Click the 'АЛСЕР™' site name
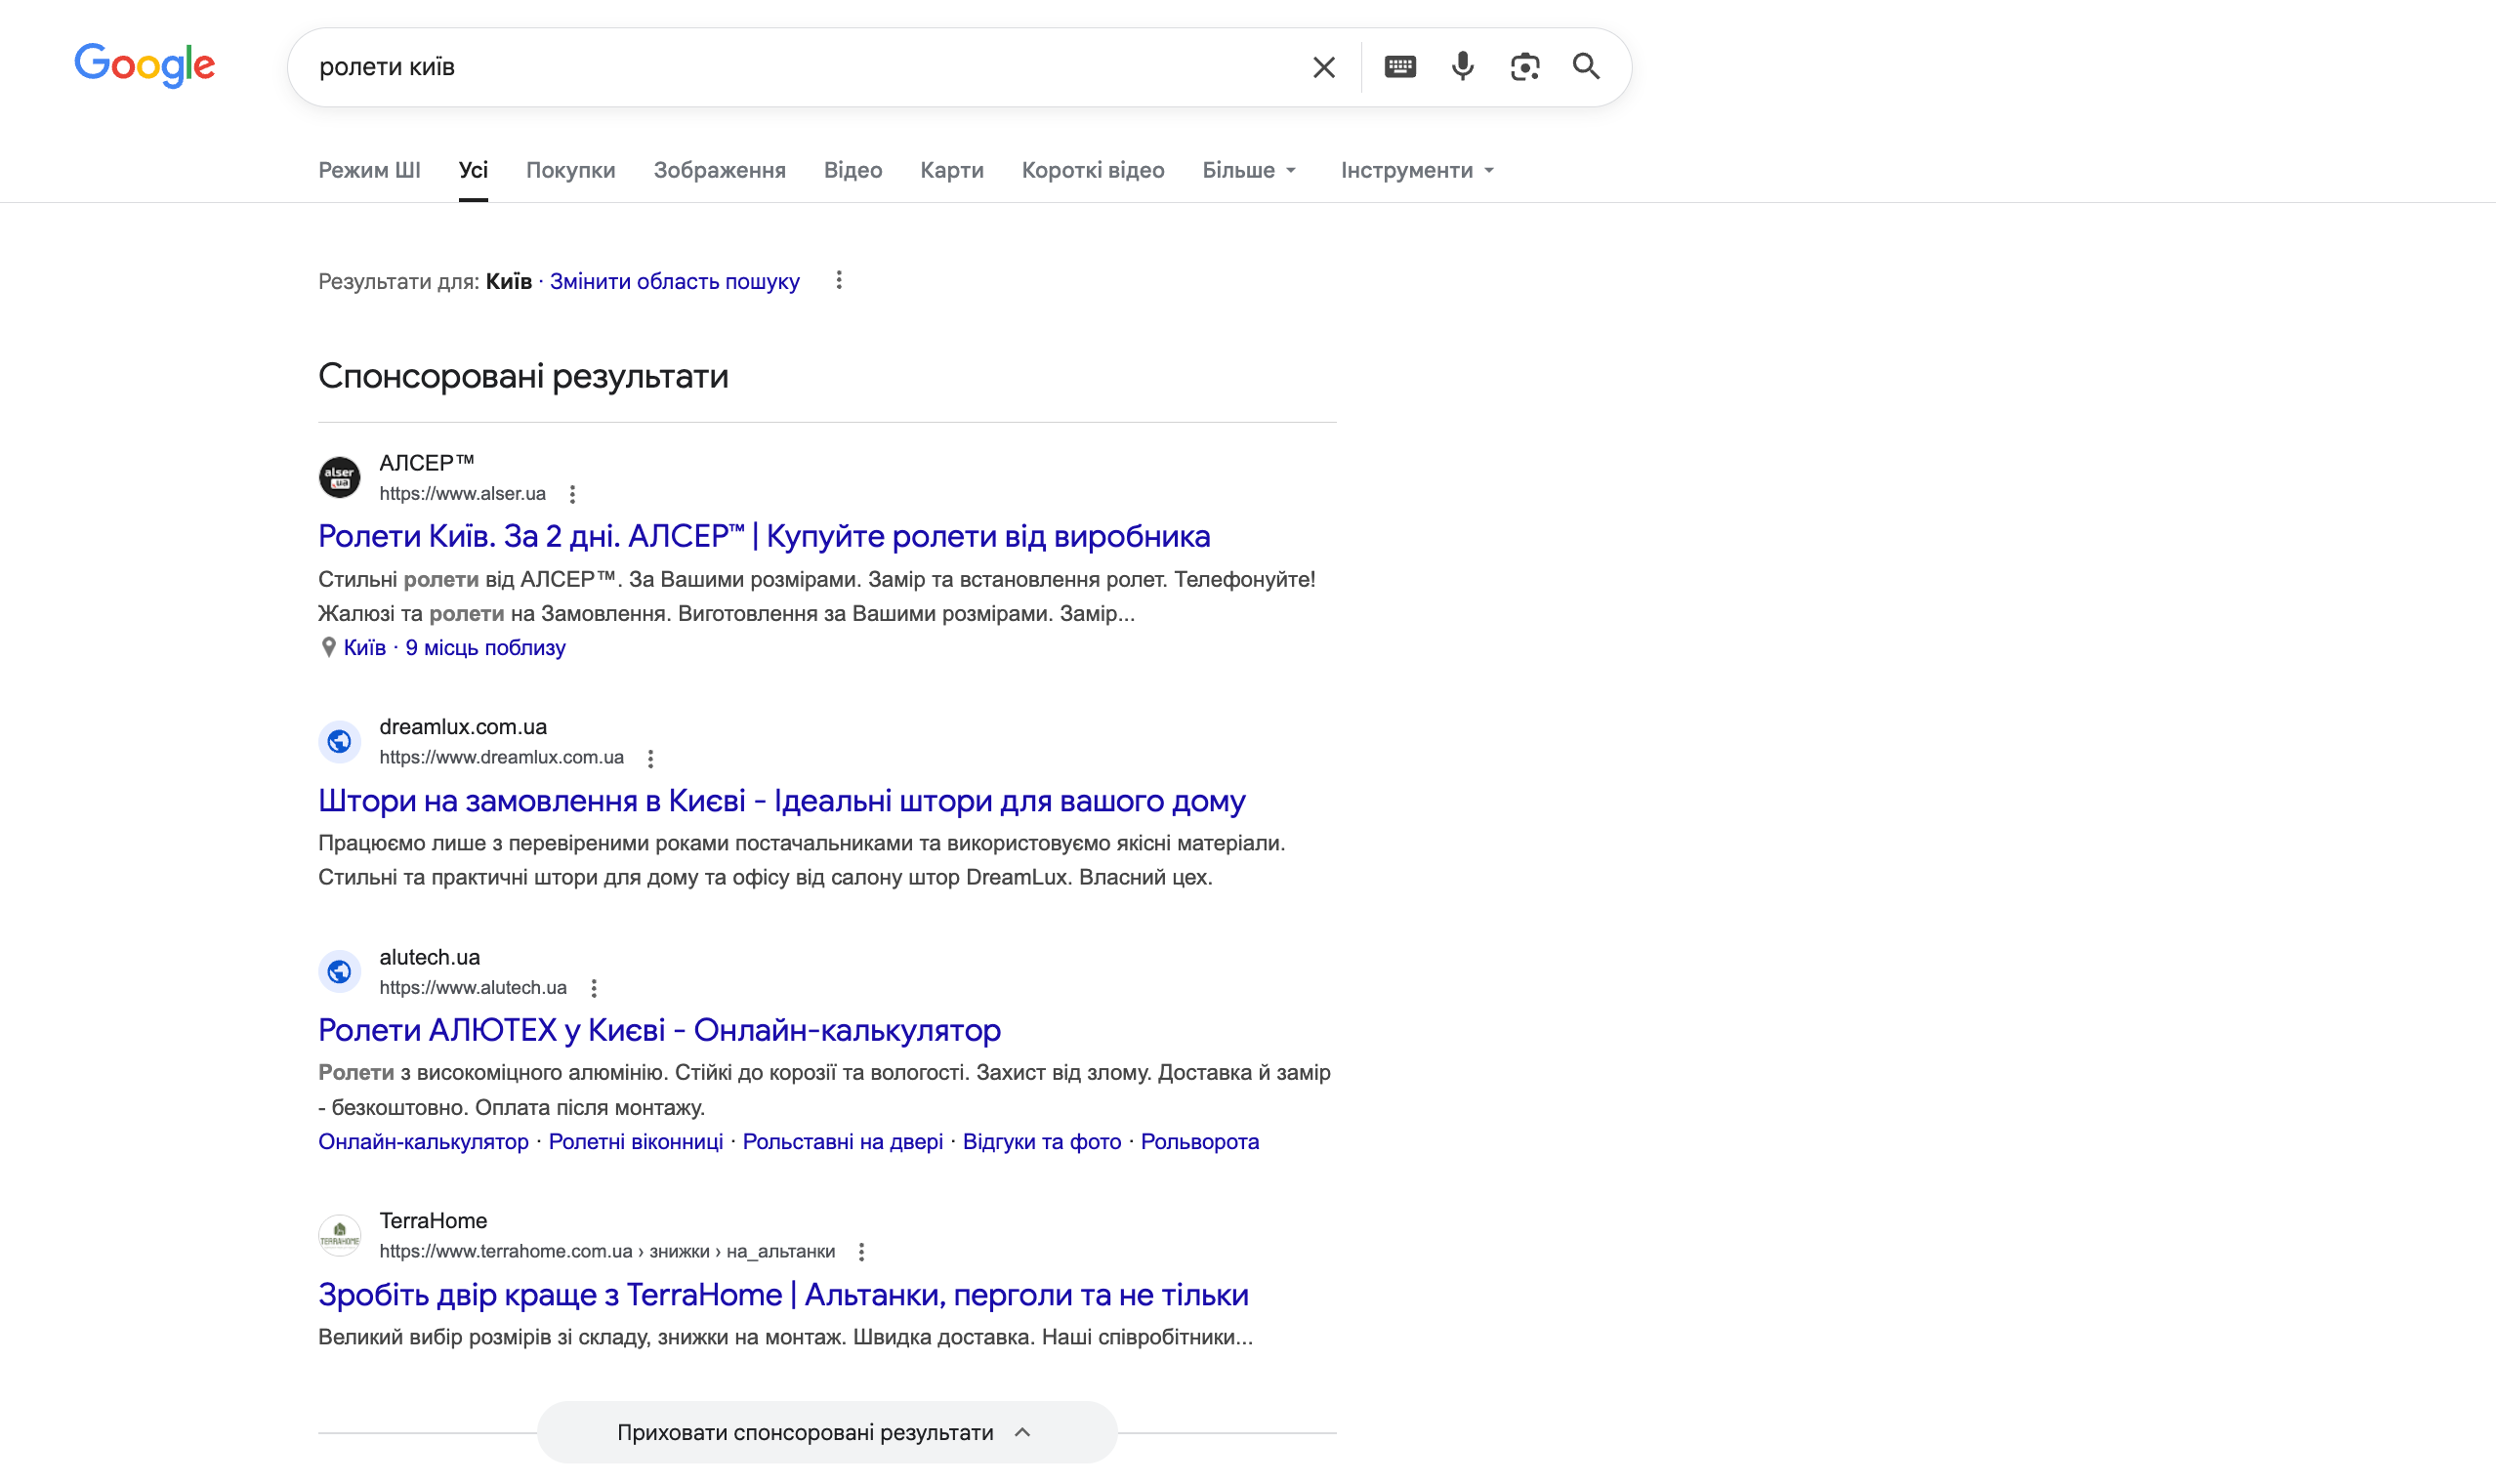This screenshot has height=1484, width=2496. coord(426,463)
